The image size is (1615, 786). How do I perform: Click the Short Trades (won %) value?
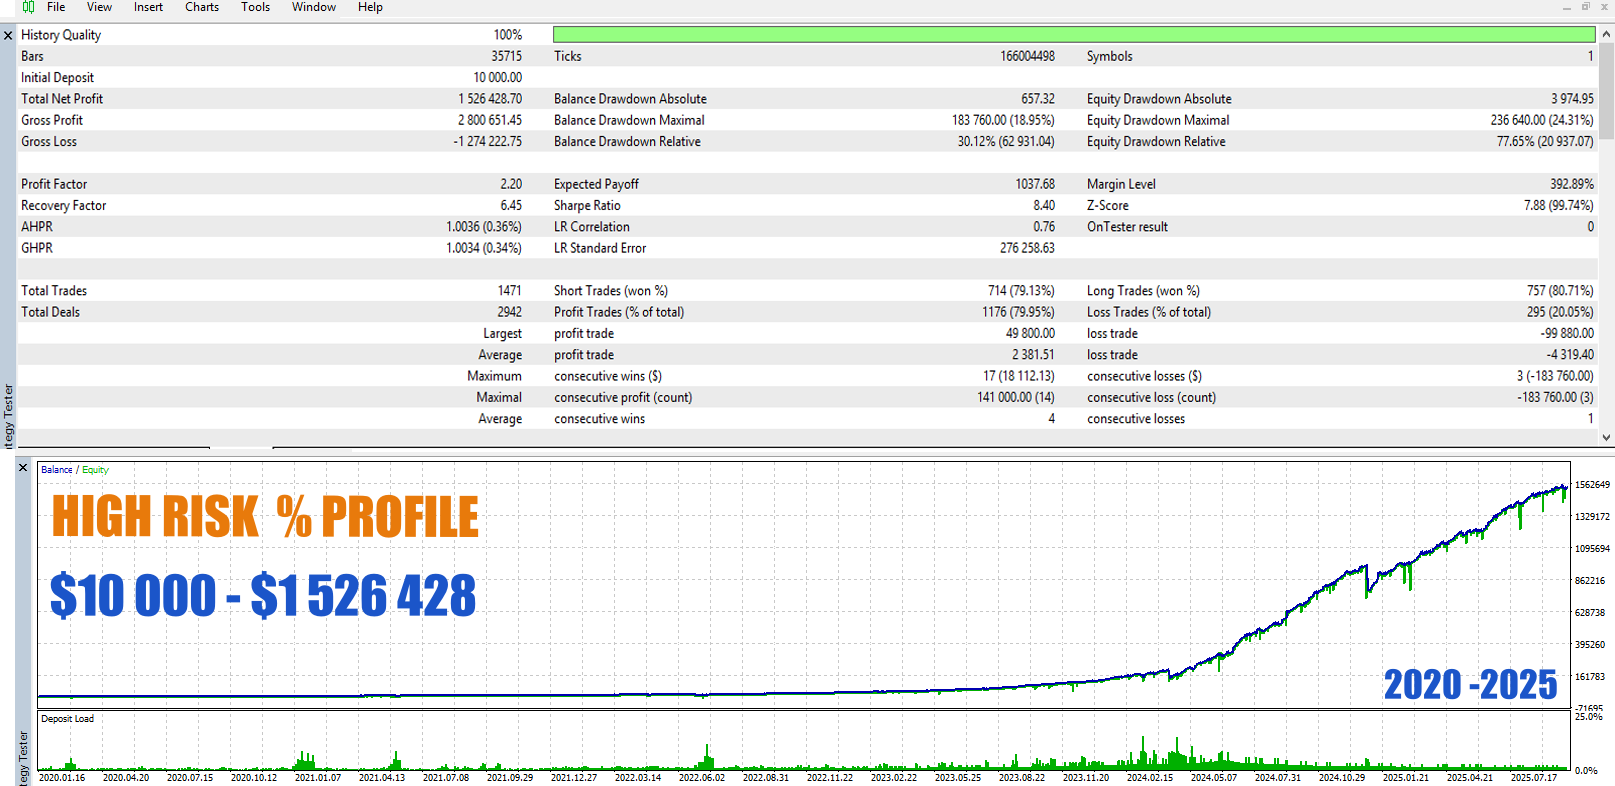(x=1021, y=291)
